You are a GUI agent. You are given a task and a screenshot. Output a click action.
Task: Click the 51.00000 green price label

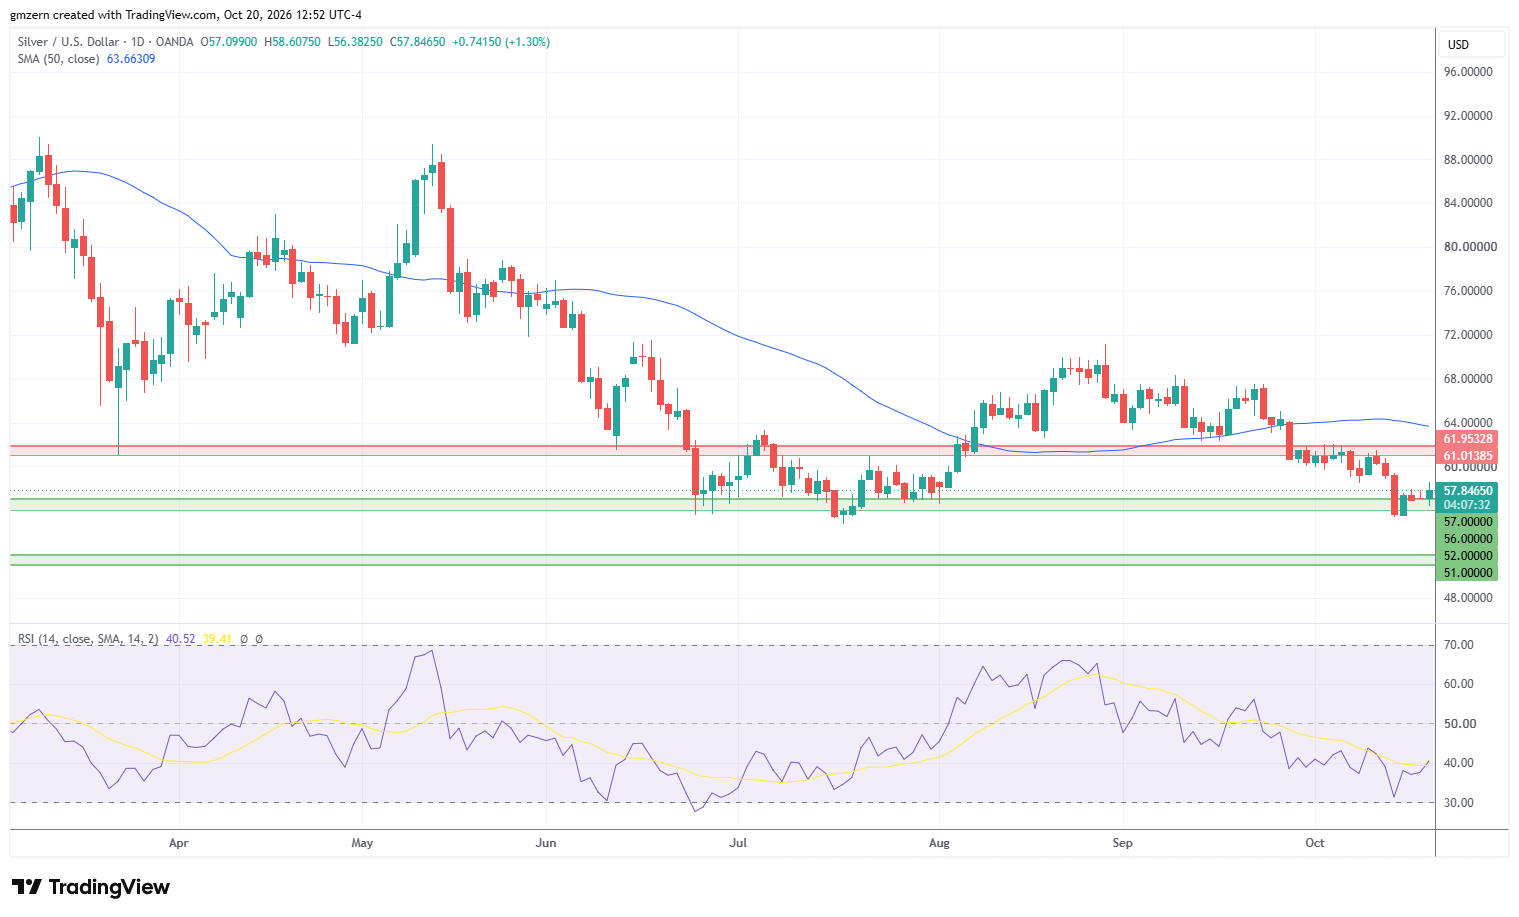[x=1467, y=573]
